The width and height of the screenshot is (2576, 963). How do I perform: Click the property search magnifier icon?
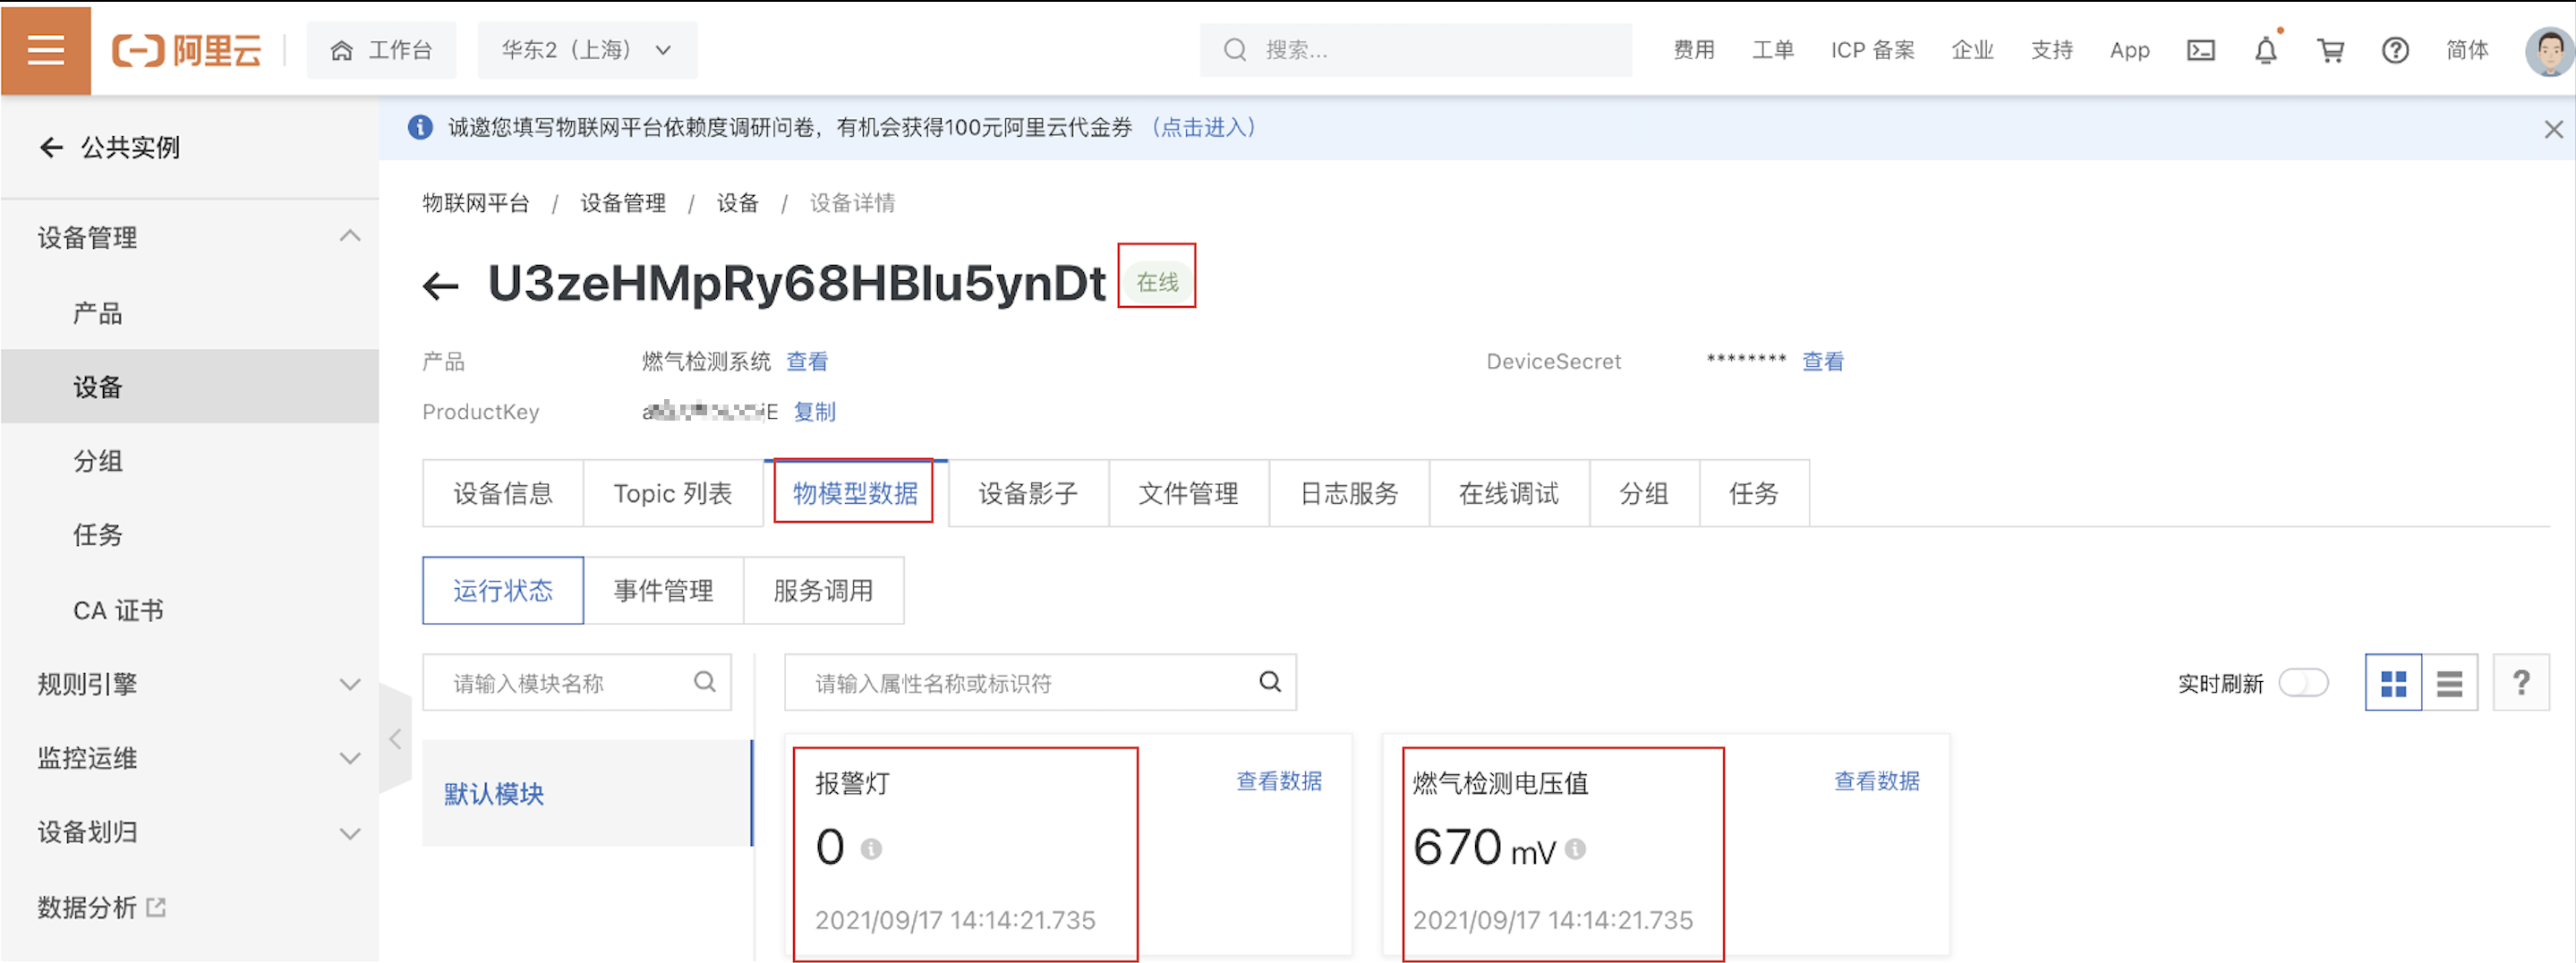1270,682
